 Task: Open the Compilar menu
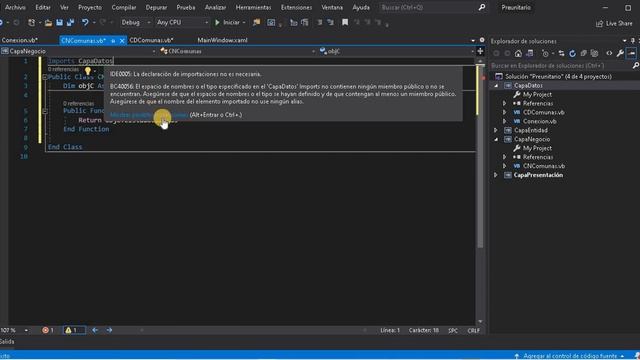(124, 7)
